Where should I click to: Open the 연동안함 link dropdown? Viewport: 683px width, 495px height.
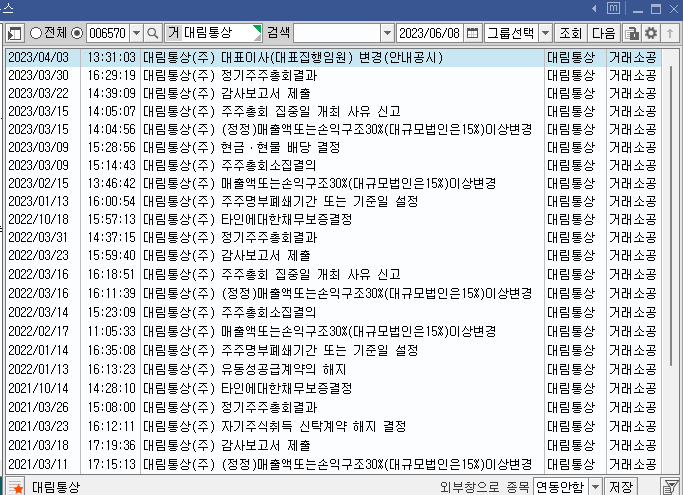pyautogui.click(x=595, y=486)
